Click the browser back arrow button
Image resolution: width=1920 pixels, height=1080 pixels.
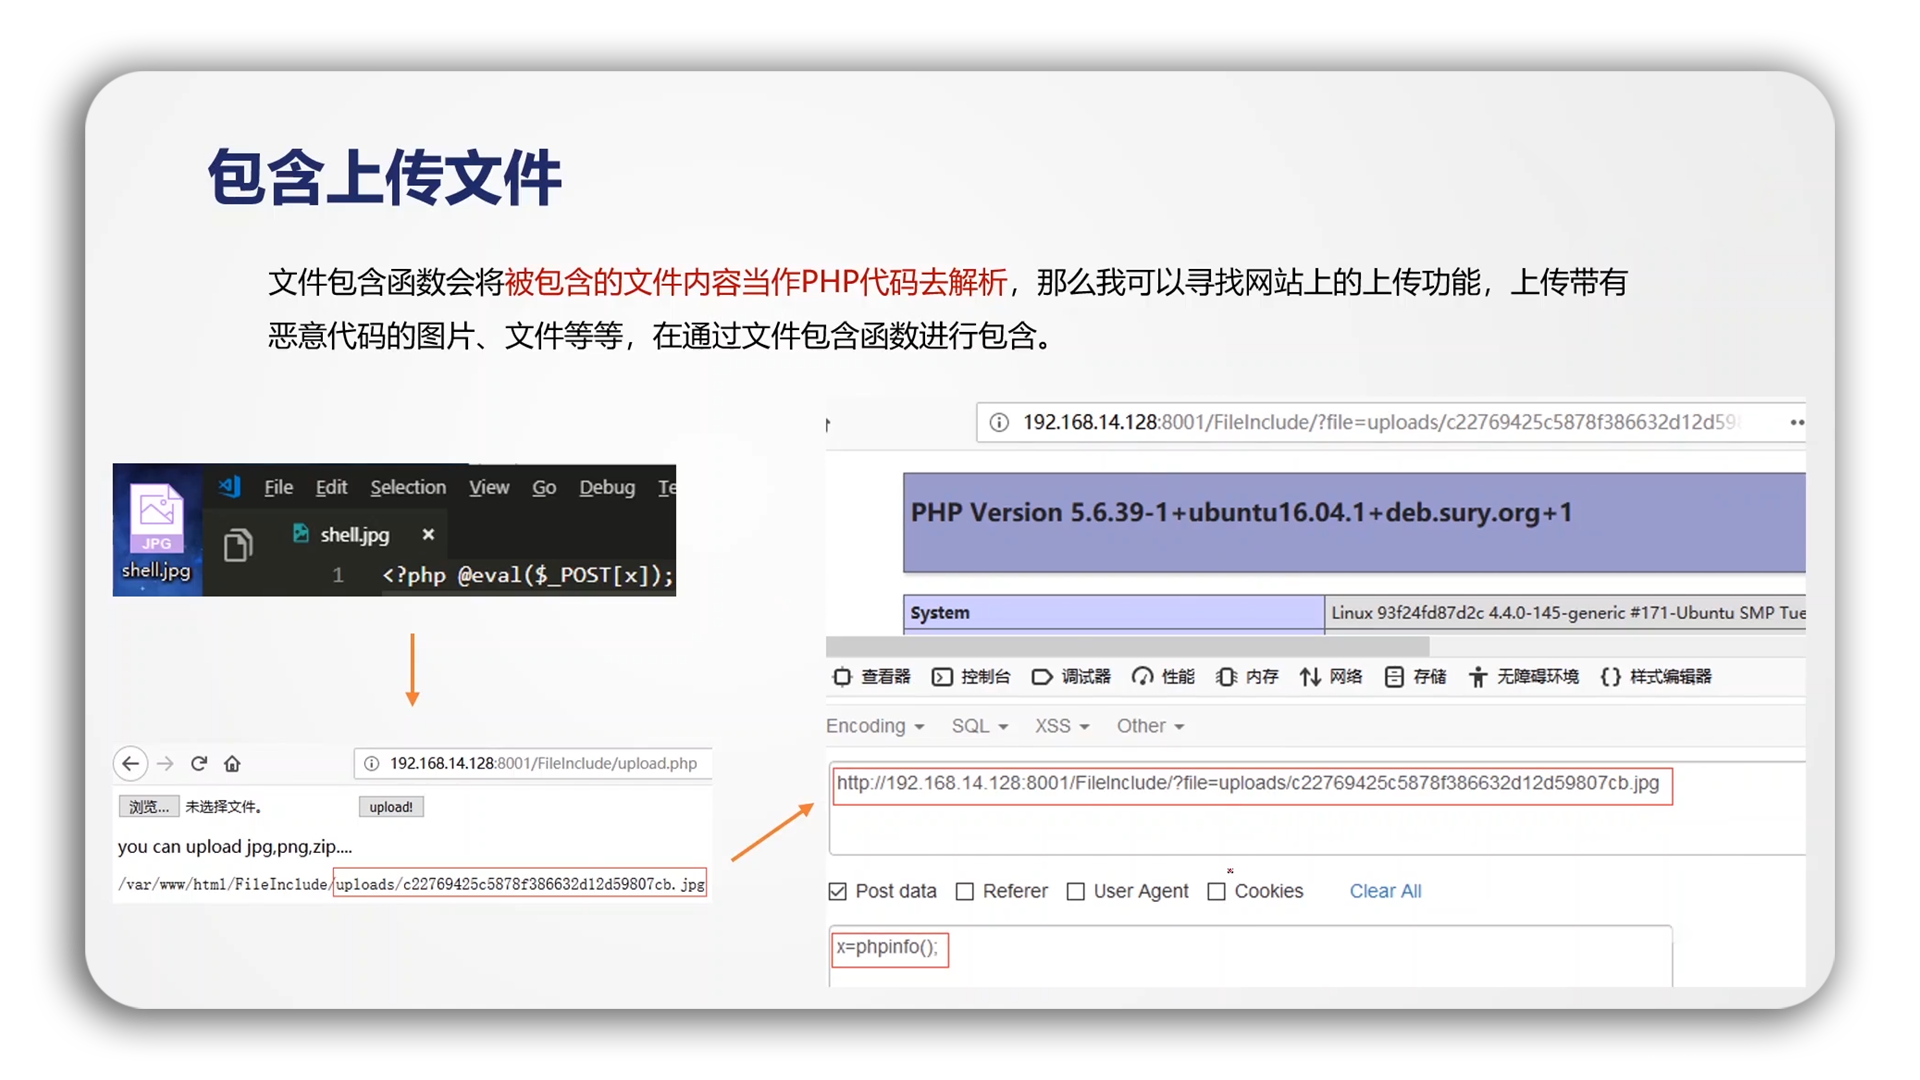pos(130,764)
